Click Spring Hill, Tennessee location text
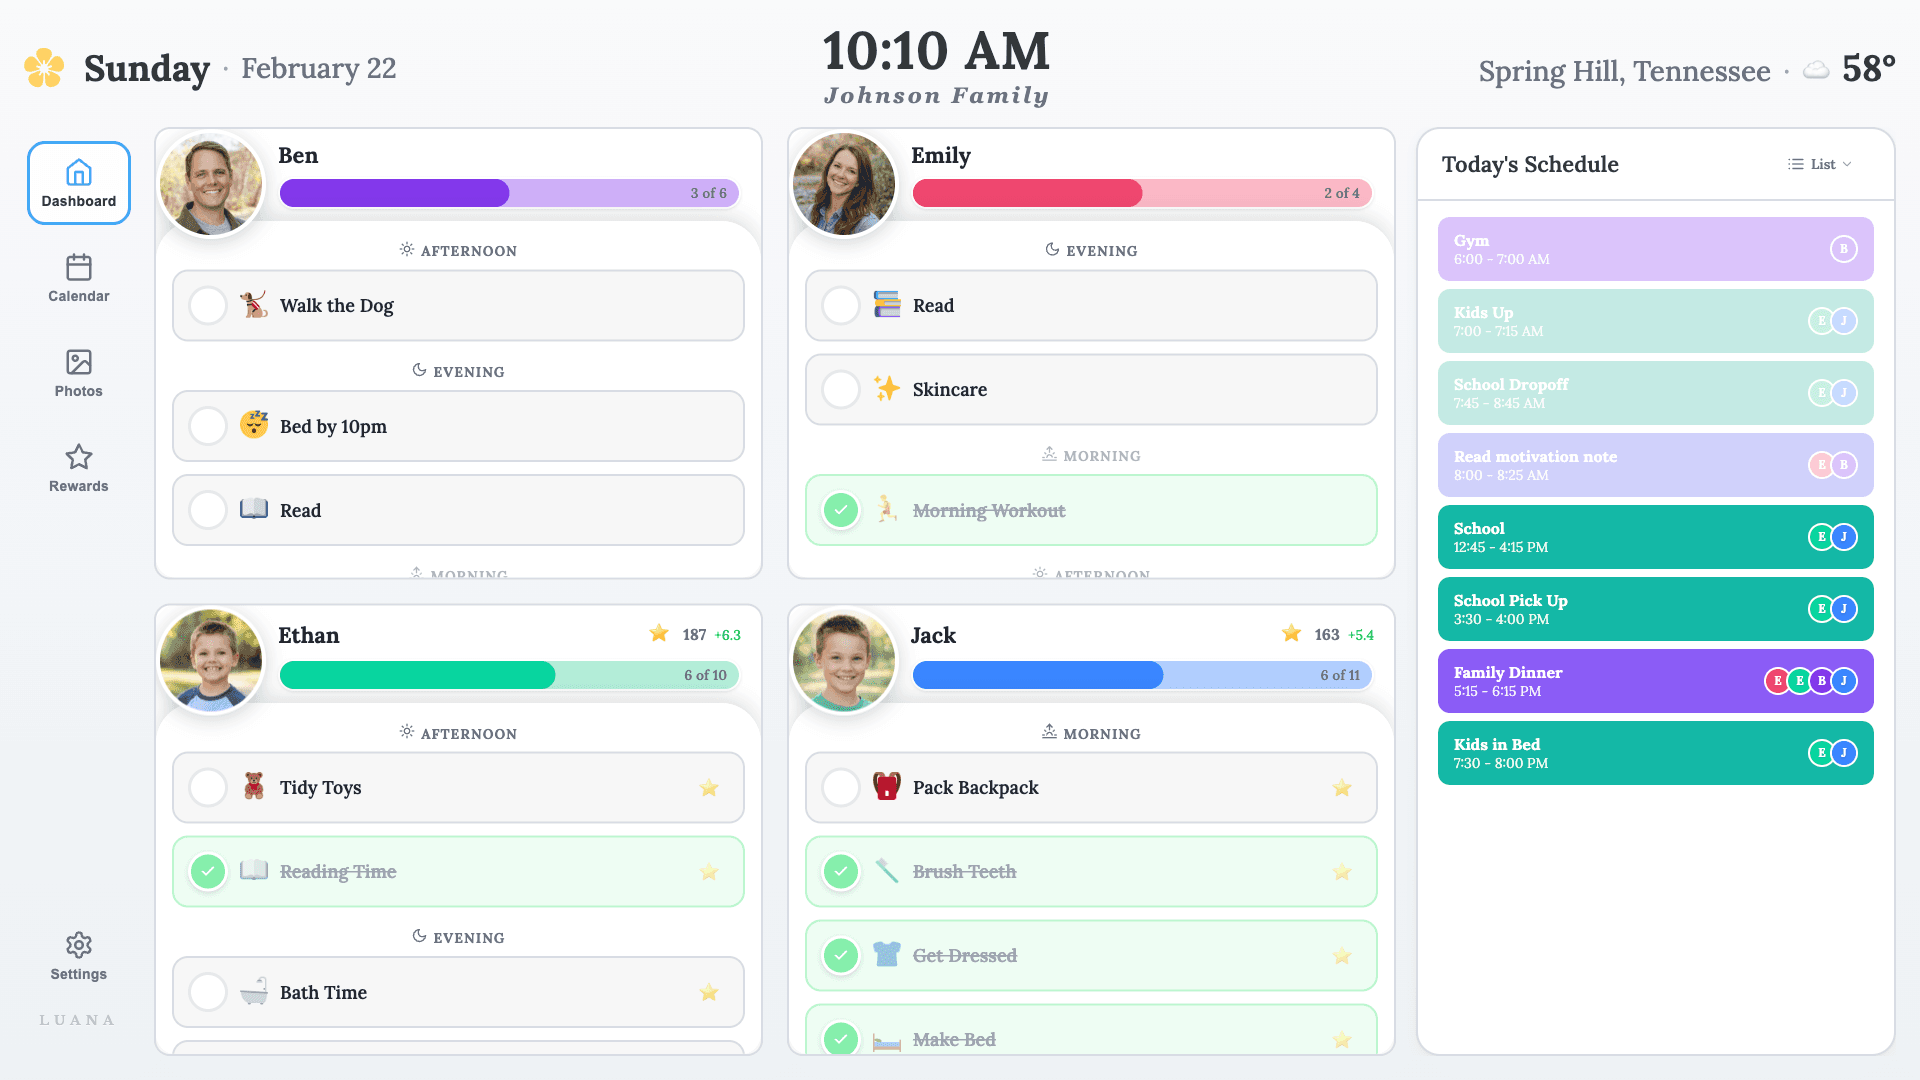This screenshot has width=1920, height=1080. click(1624, 70)
